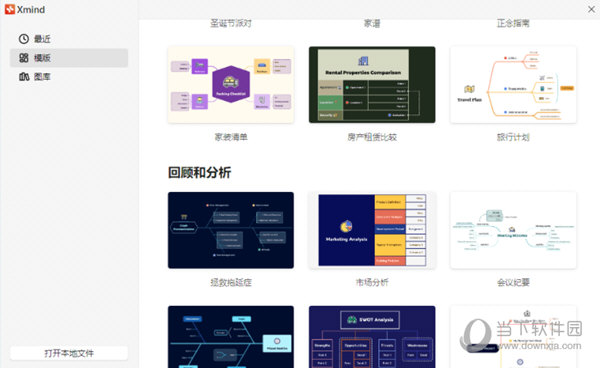Select the 模板 (Templates) grid icon
This screenshot has width=600, height=368.
(24, 58)
